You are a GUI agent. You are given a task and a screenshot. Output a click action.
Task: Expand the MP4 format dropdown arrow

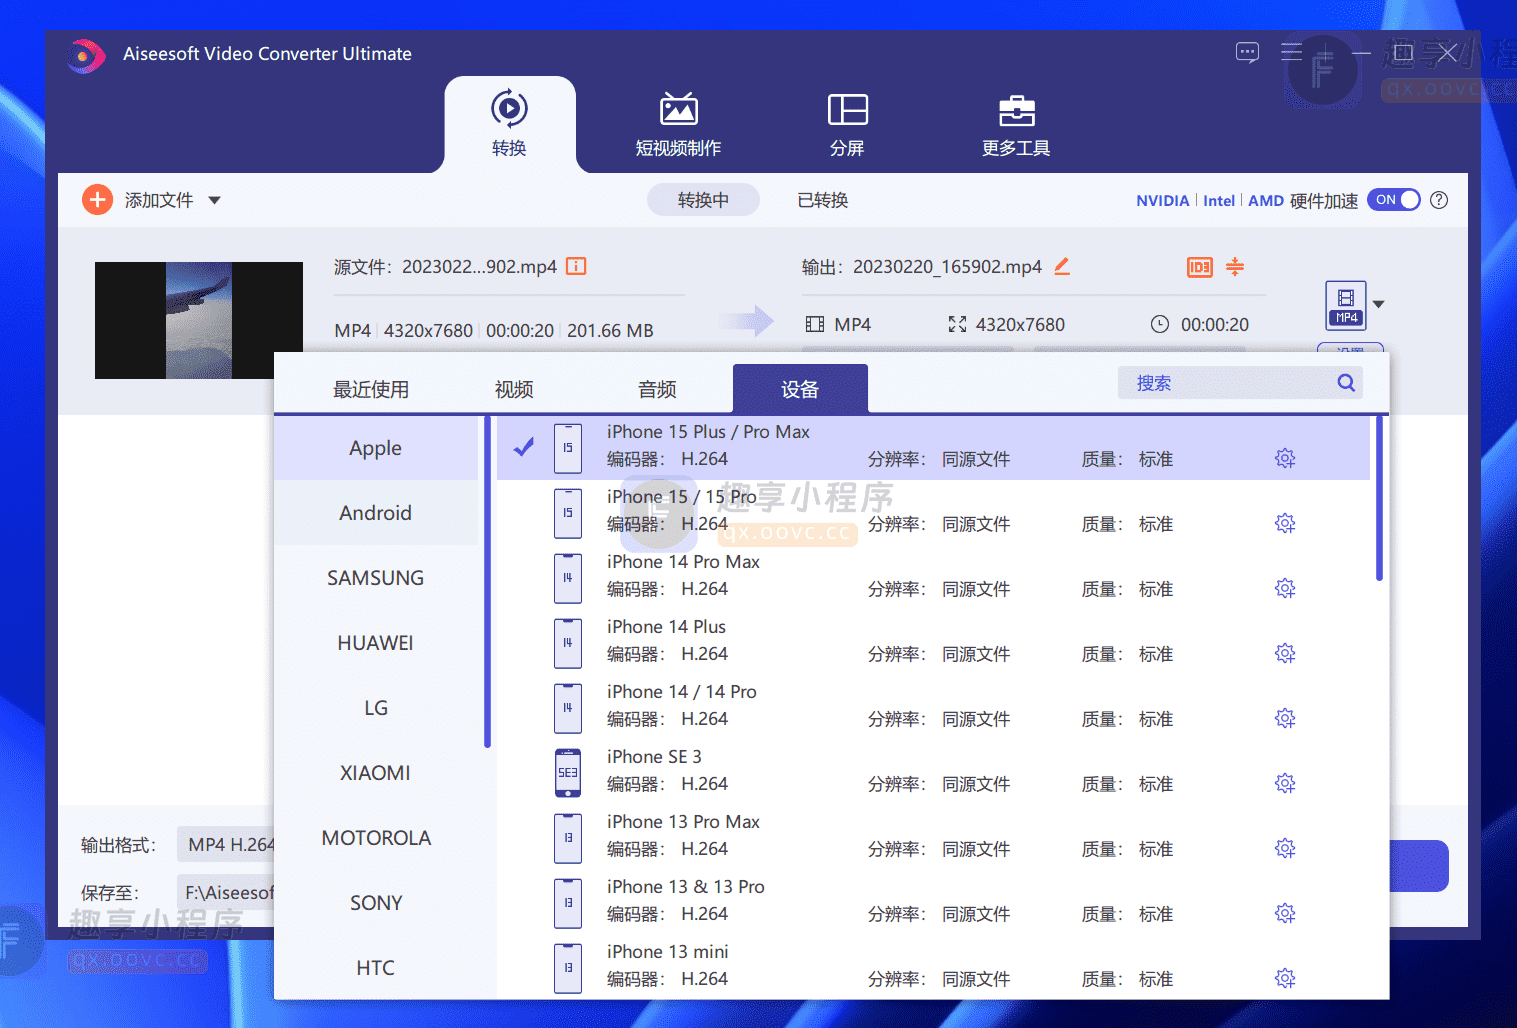pos(1379,304)
